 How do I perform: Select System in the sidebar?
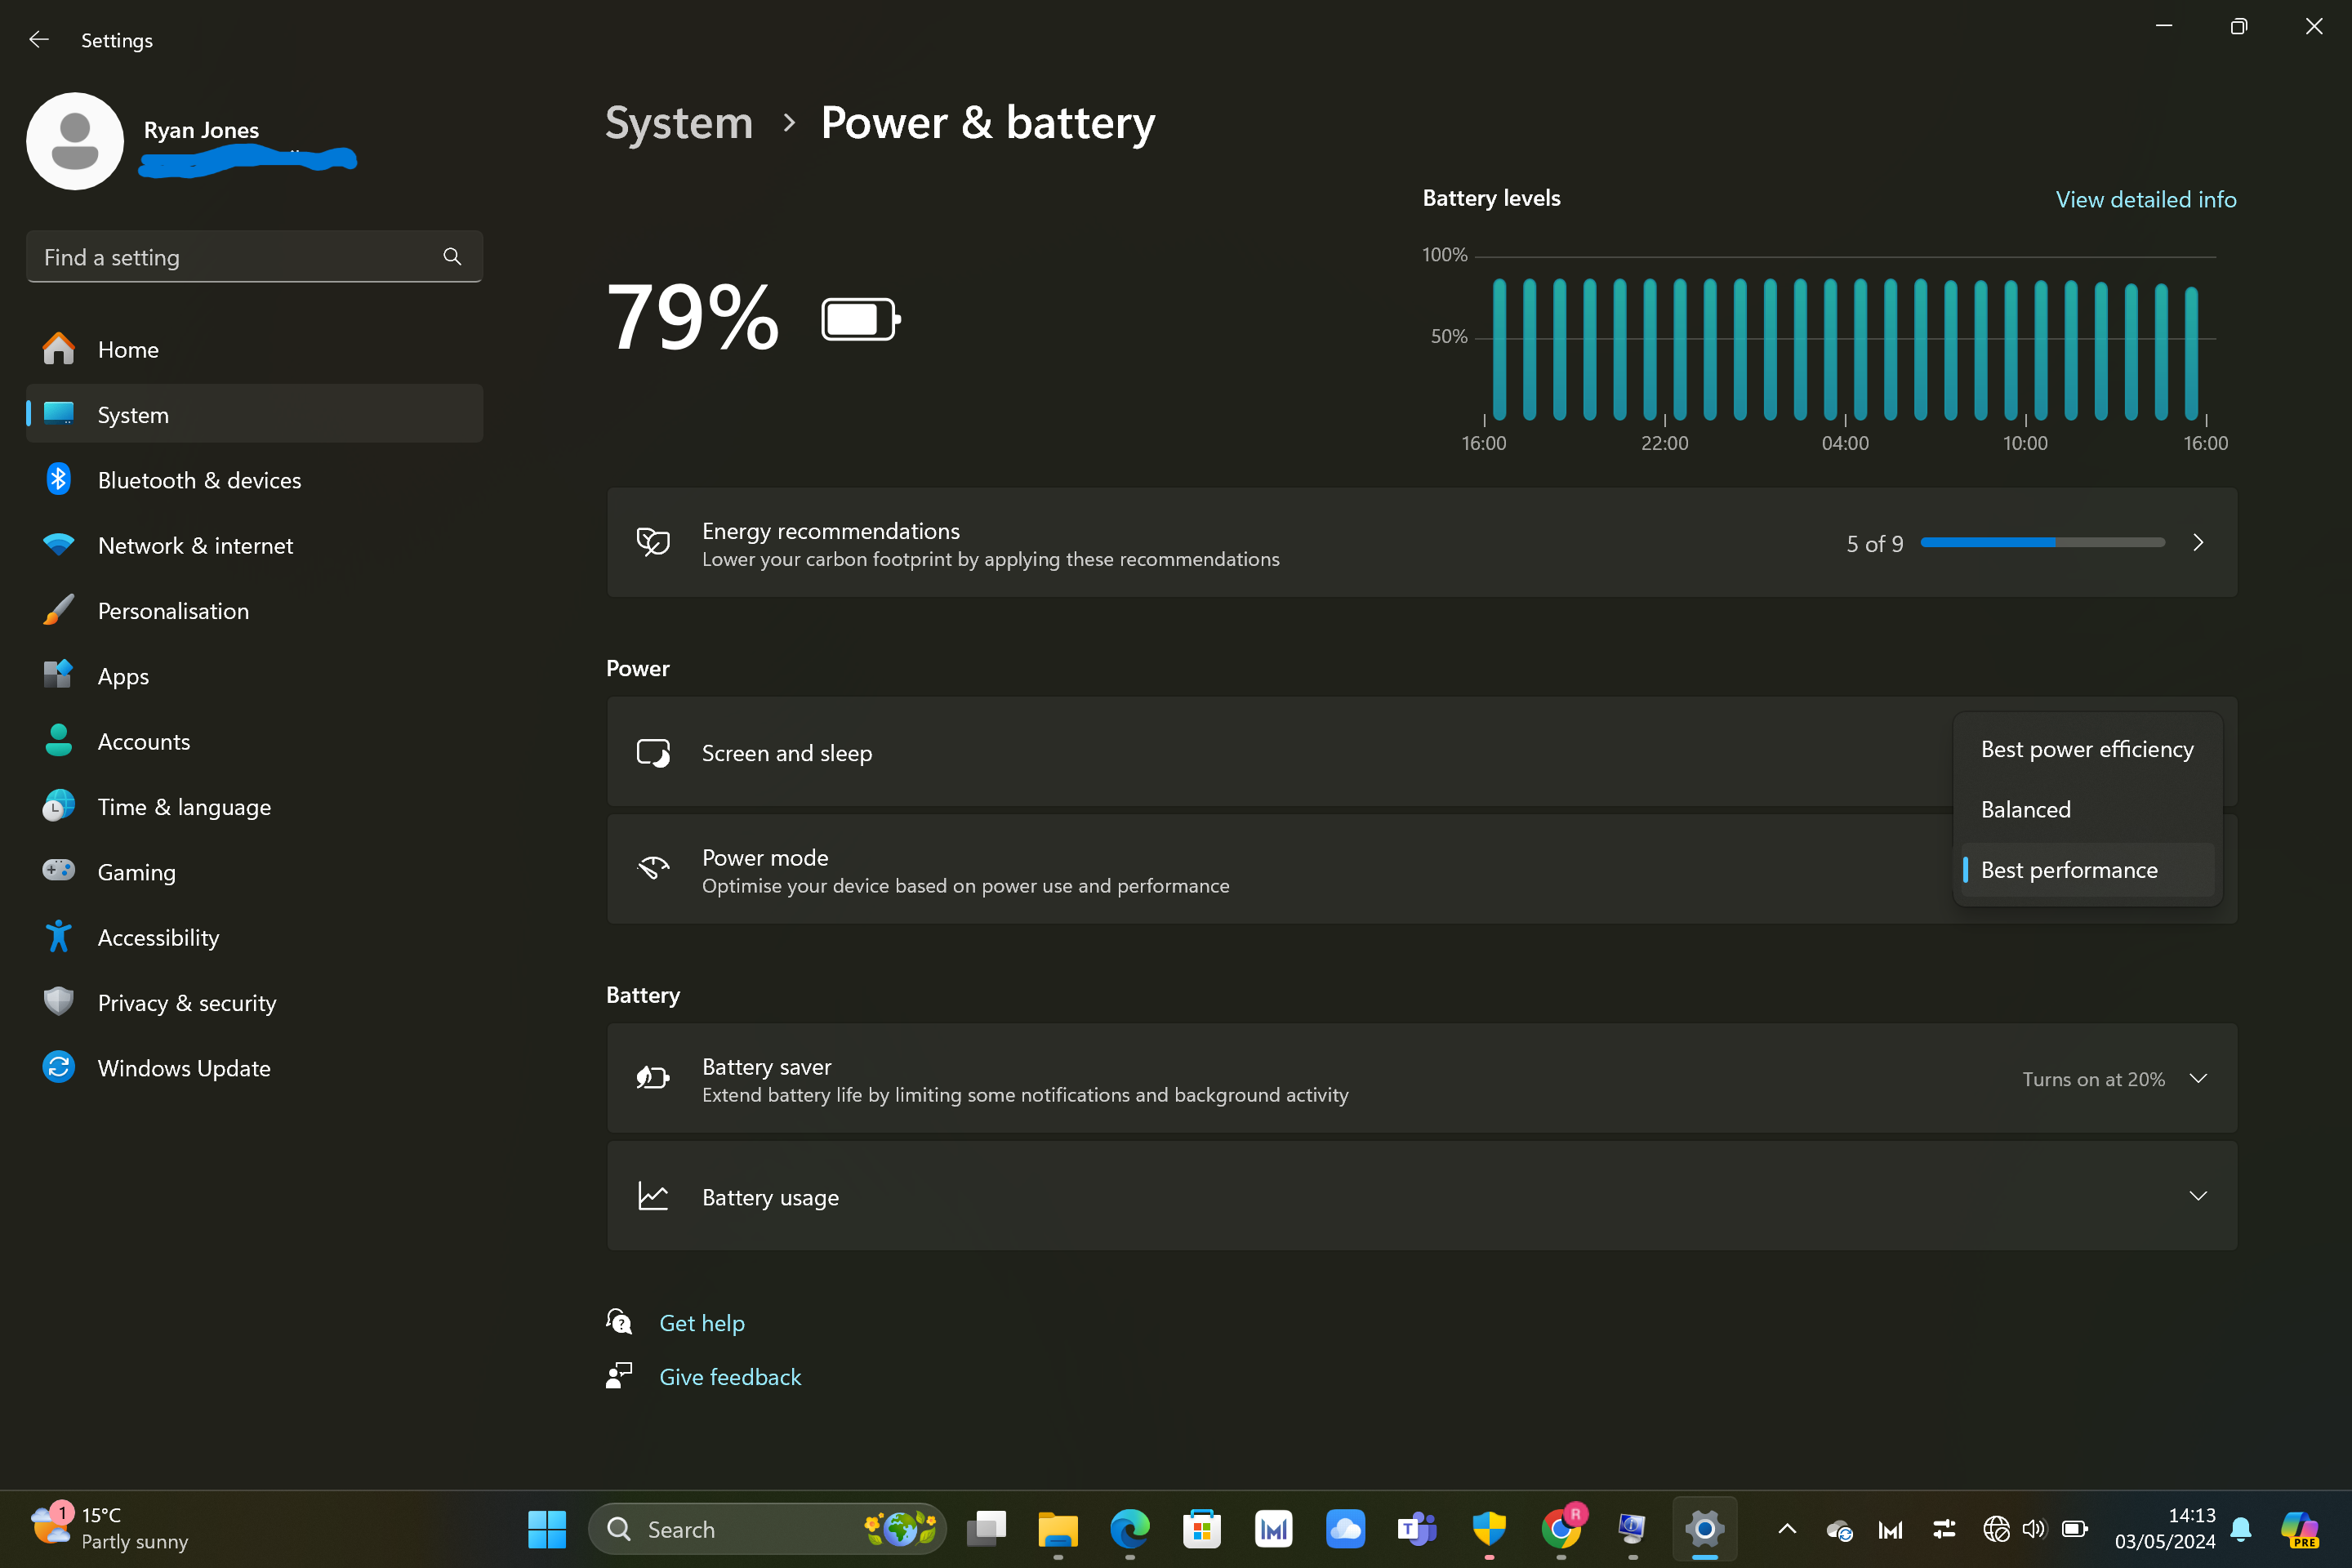click(x=254, y=414)
